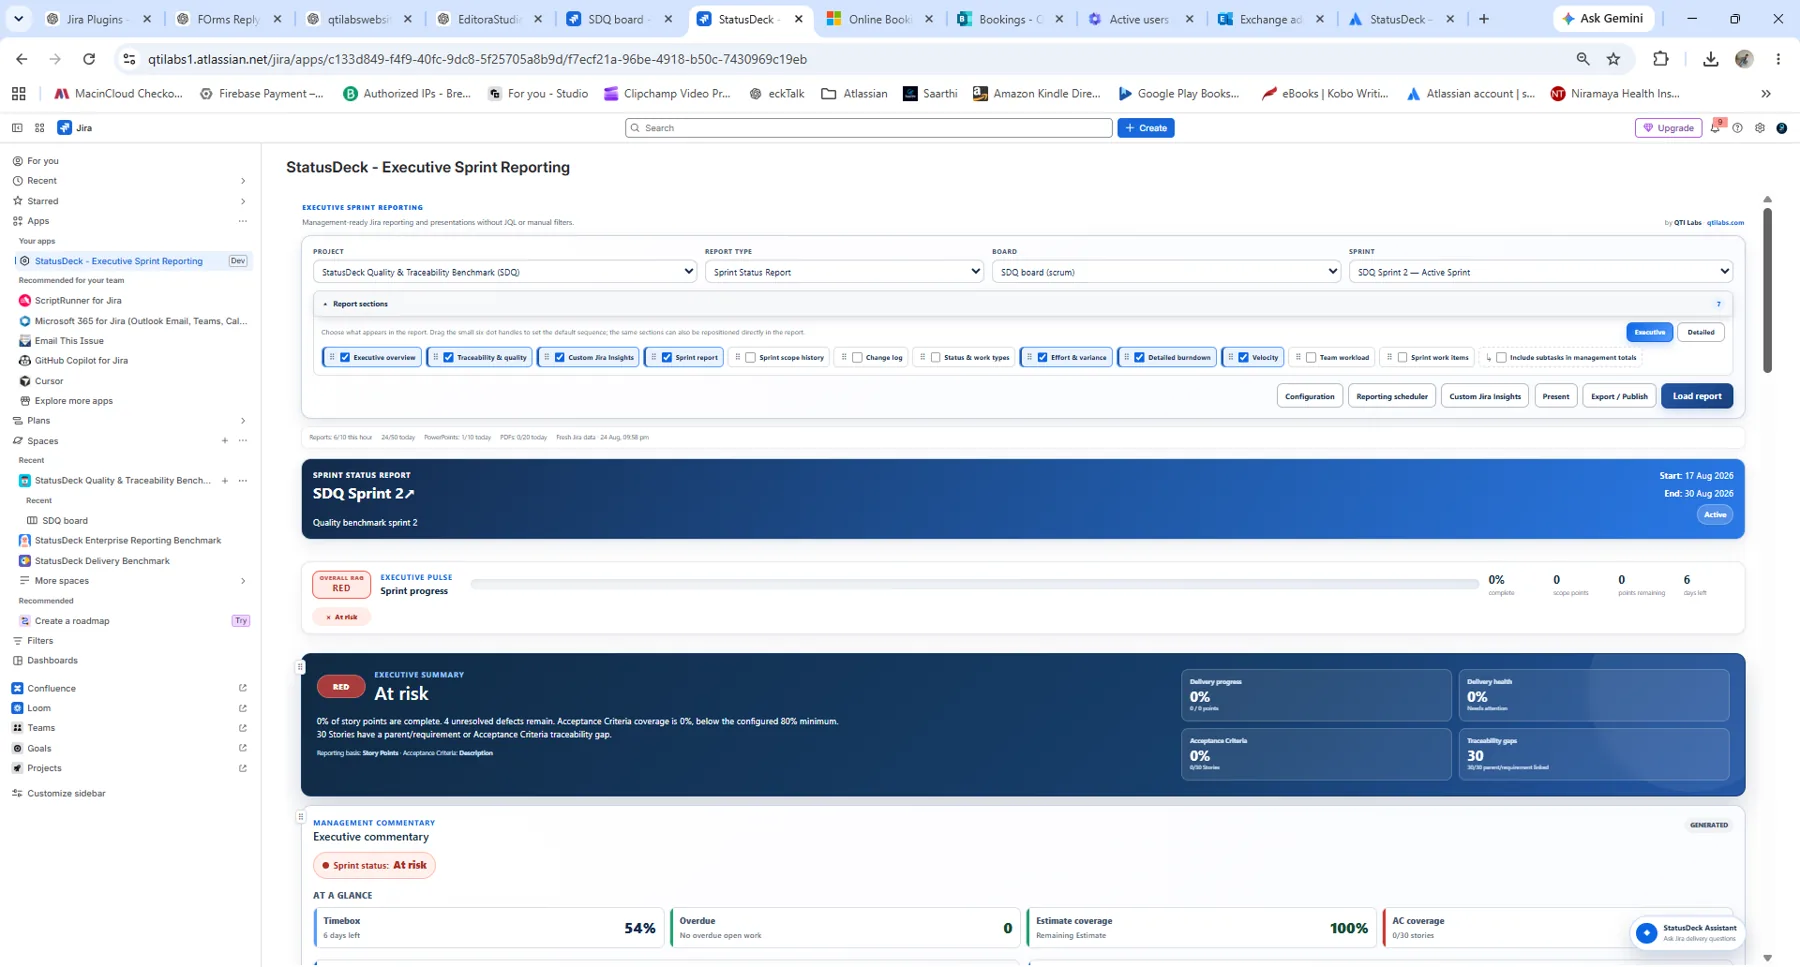The image size is (1800, 967).
Task: Click the Load report button
Action: (x=1697, y=396)
